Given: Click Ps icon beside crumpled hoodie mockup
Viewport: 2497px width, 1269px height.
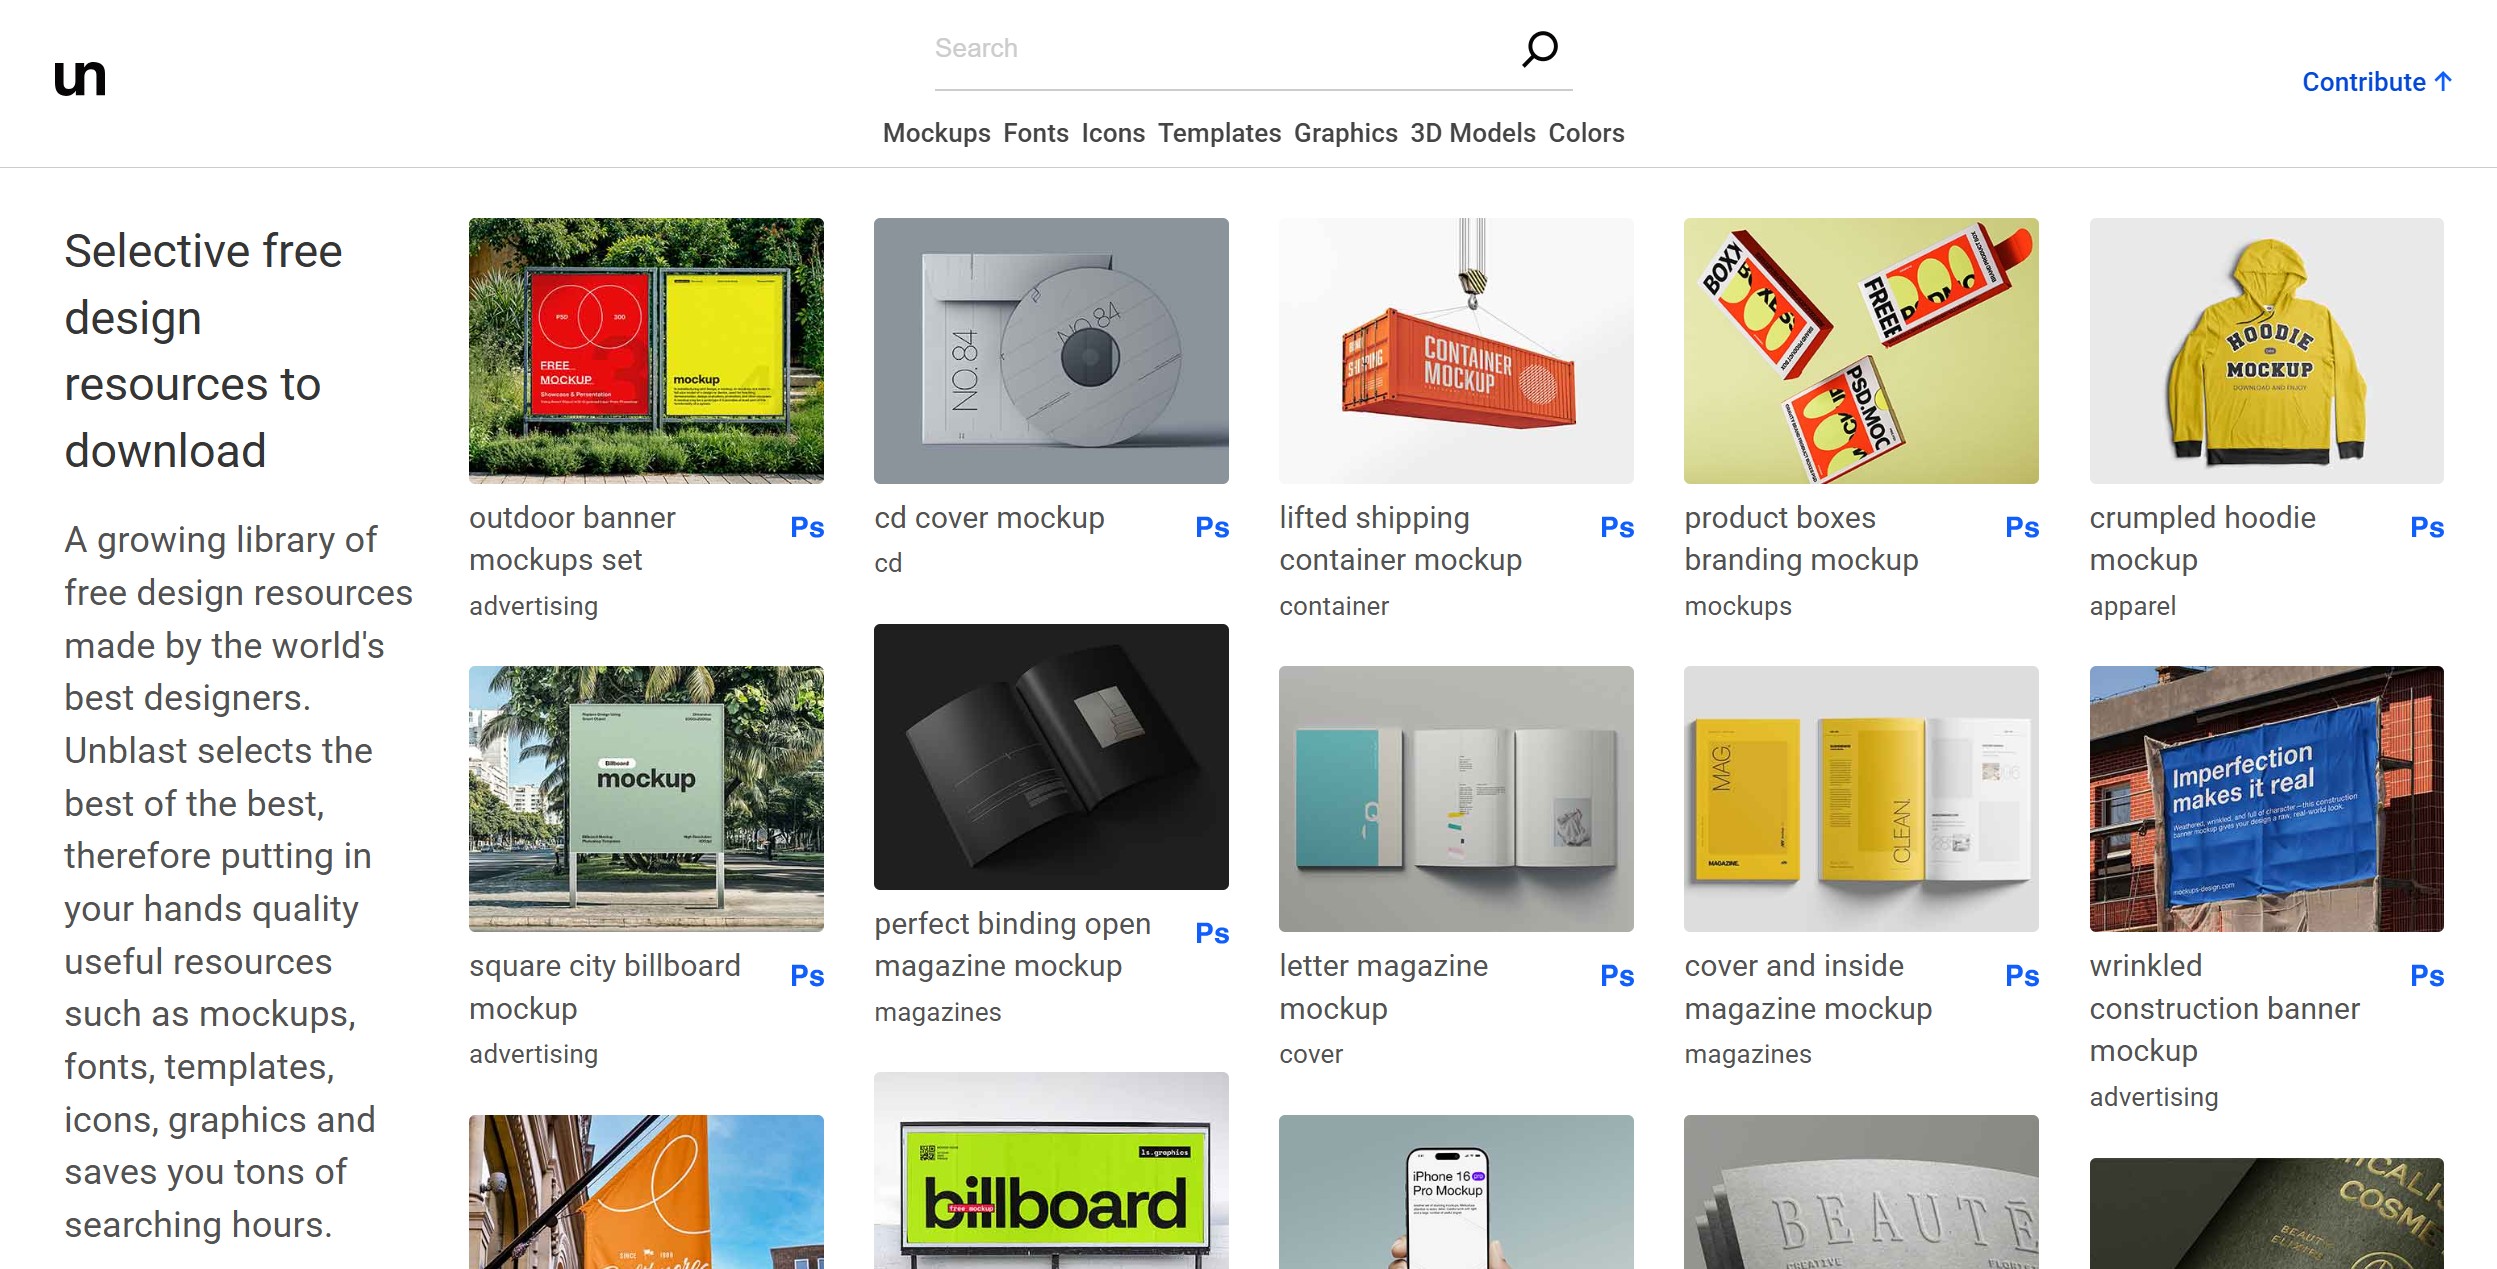Looking at the screenshot, I should click(2427, 527).
